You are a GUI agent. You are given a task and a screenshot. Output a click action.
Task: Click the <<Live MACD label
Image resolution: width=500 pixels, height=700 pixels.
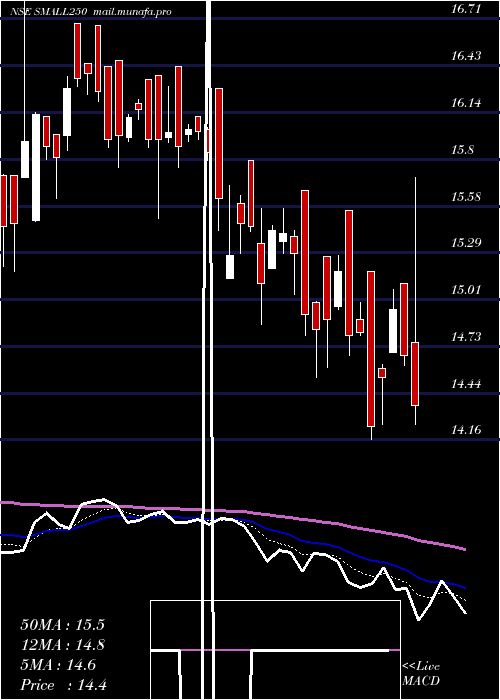[421, 673]
